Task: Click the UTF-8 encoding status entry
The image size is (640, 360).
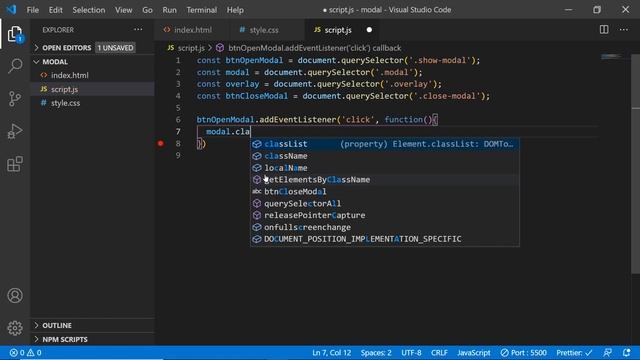Action: 411,353
